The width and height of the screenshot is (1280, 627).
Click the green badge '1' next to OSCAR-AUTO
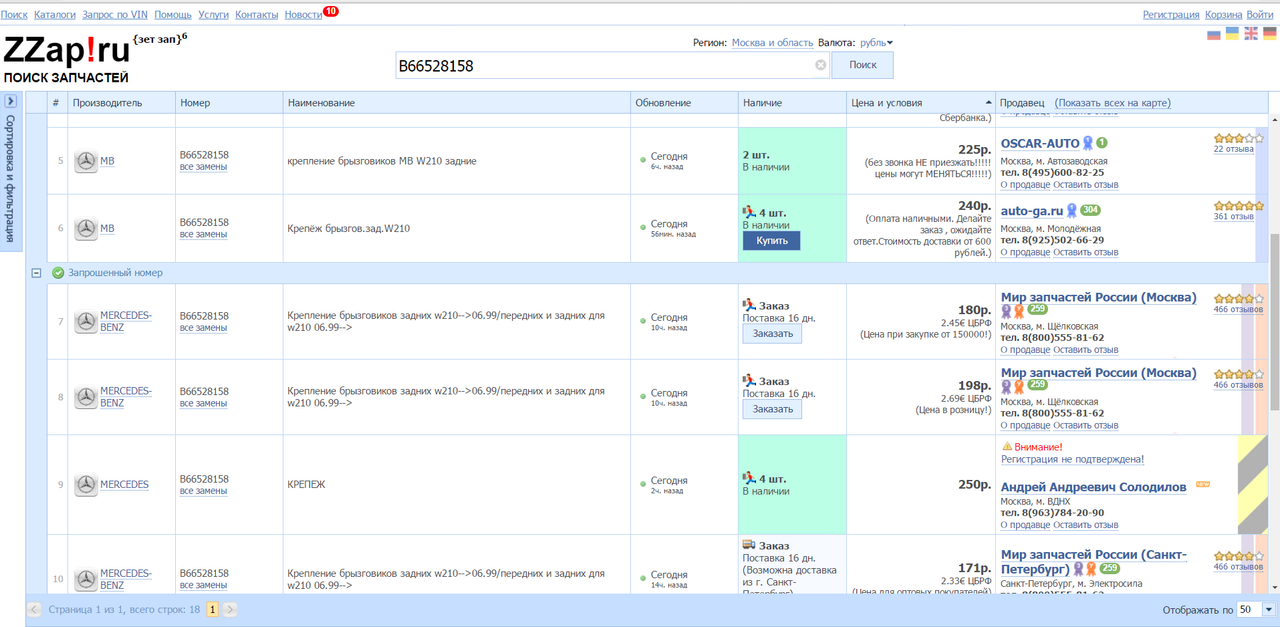1102,143
